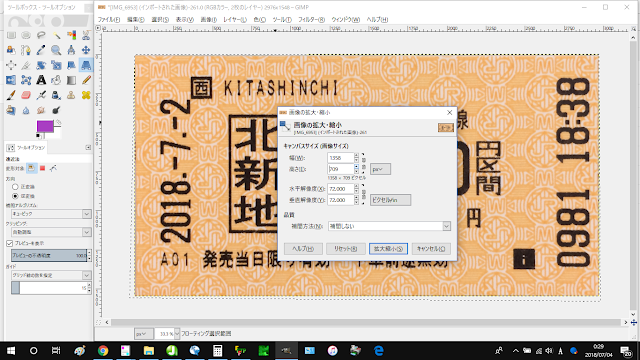Open the px size unit dropdown in scale dialog
The width and height of the screenshot is (640, 360).
(380, 169)
